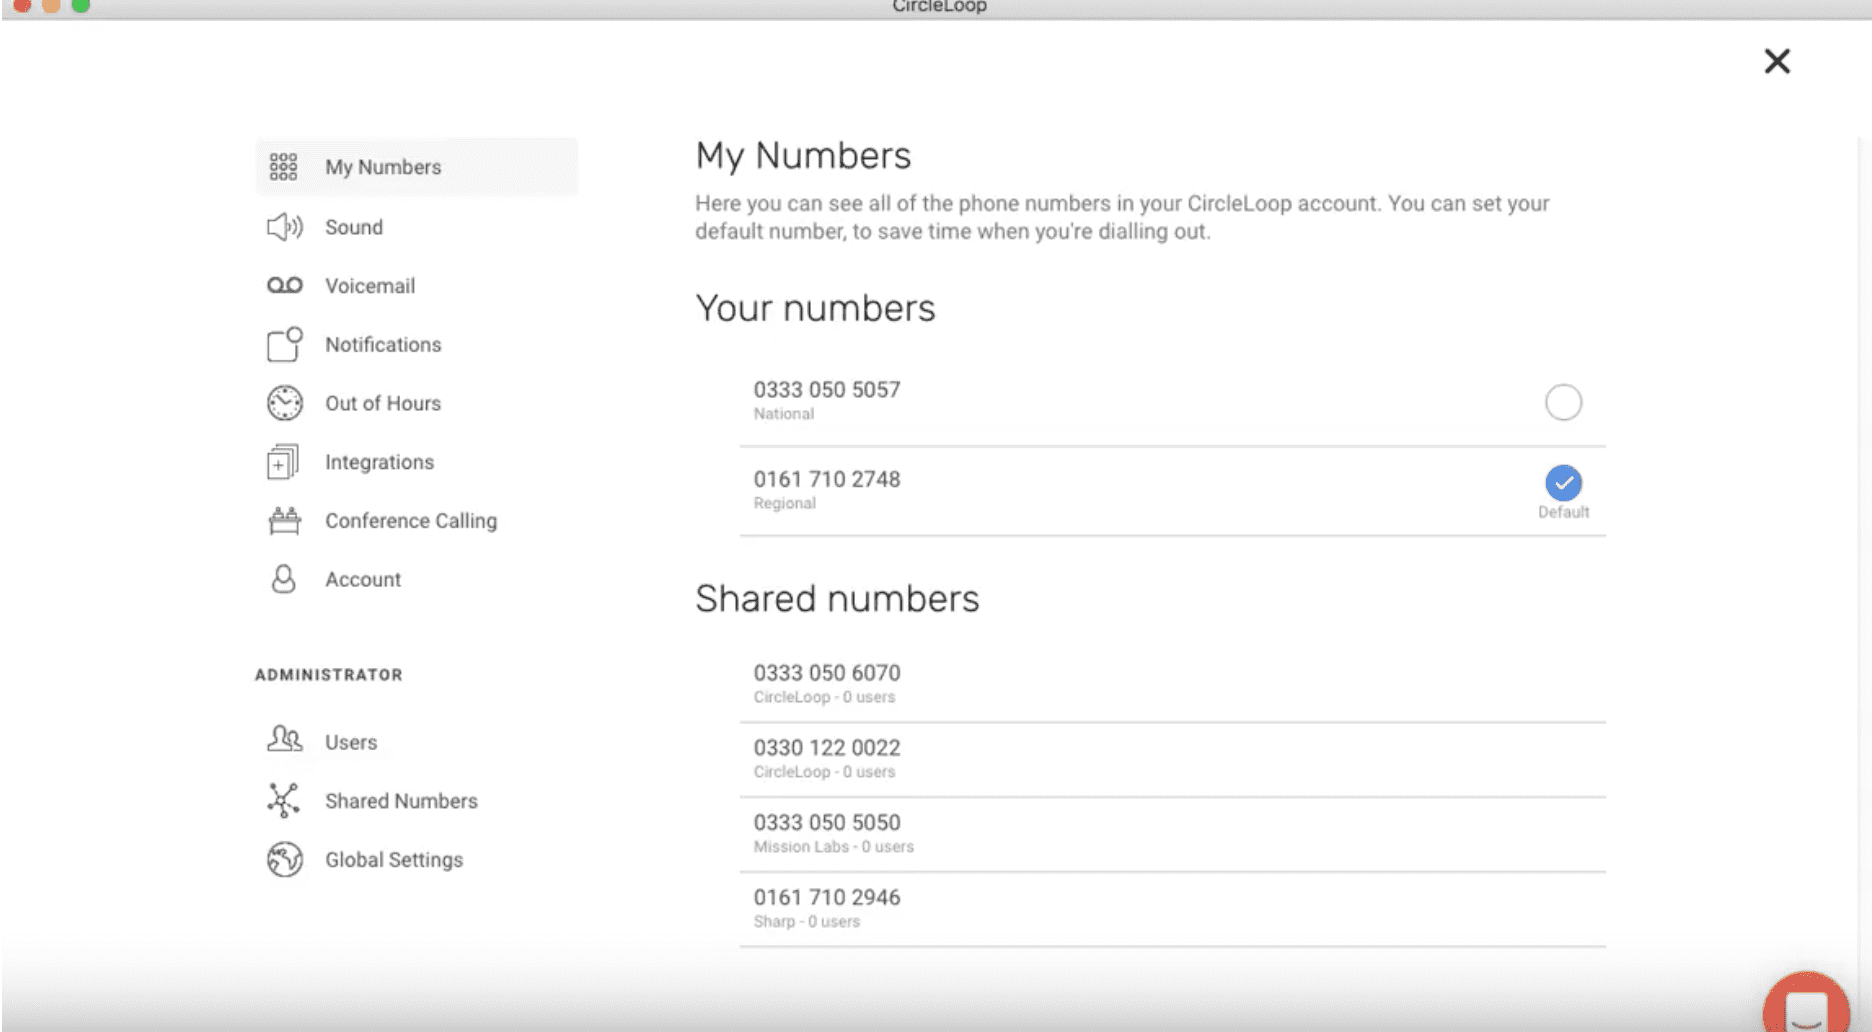This screenshot has width=1872, height=1032.
Task: Select shared number 0333 050 6070
Action: pos(827,673)
